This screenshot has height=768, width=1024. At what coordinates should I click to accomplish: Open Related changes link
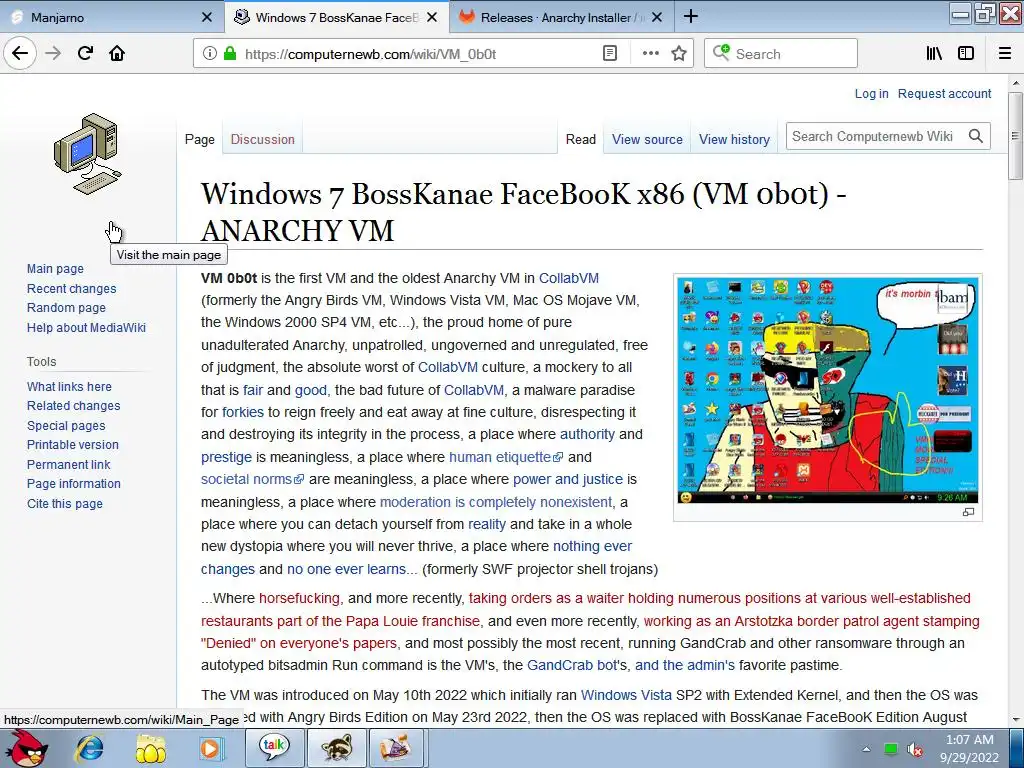[x=74, y=406]
